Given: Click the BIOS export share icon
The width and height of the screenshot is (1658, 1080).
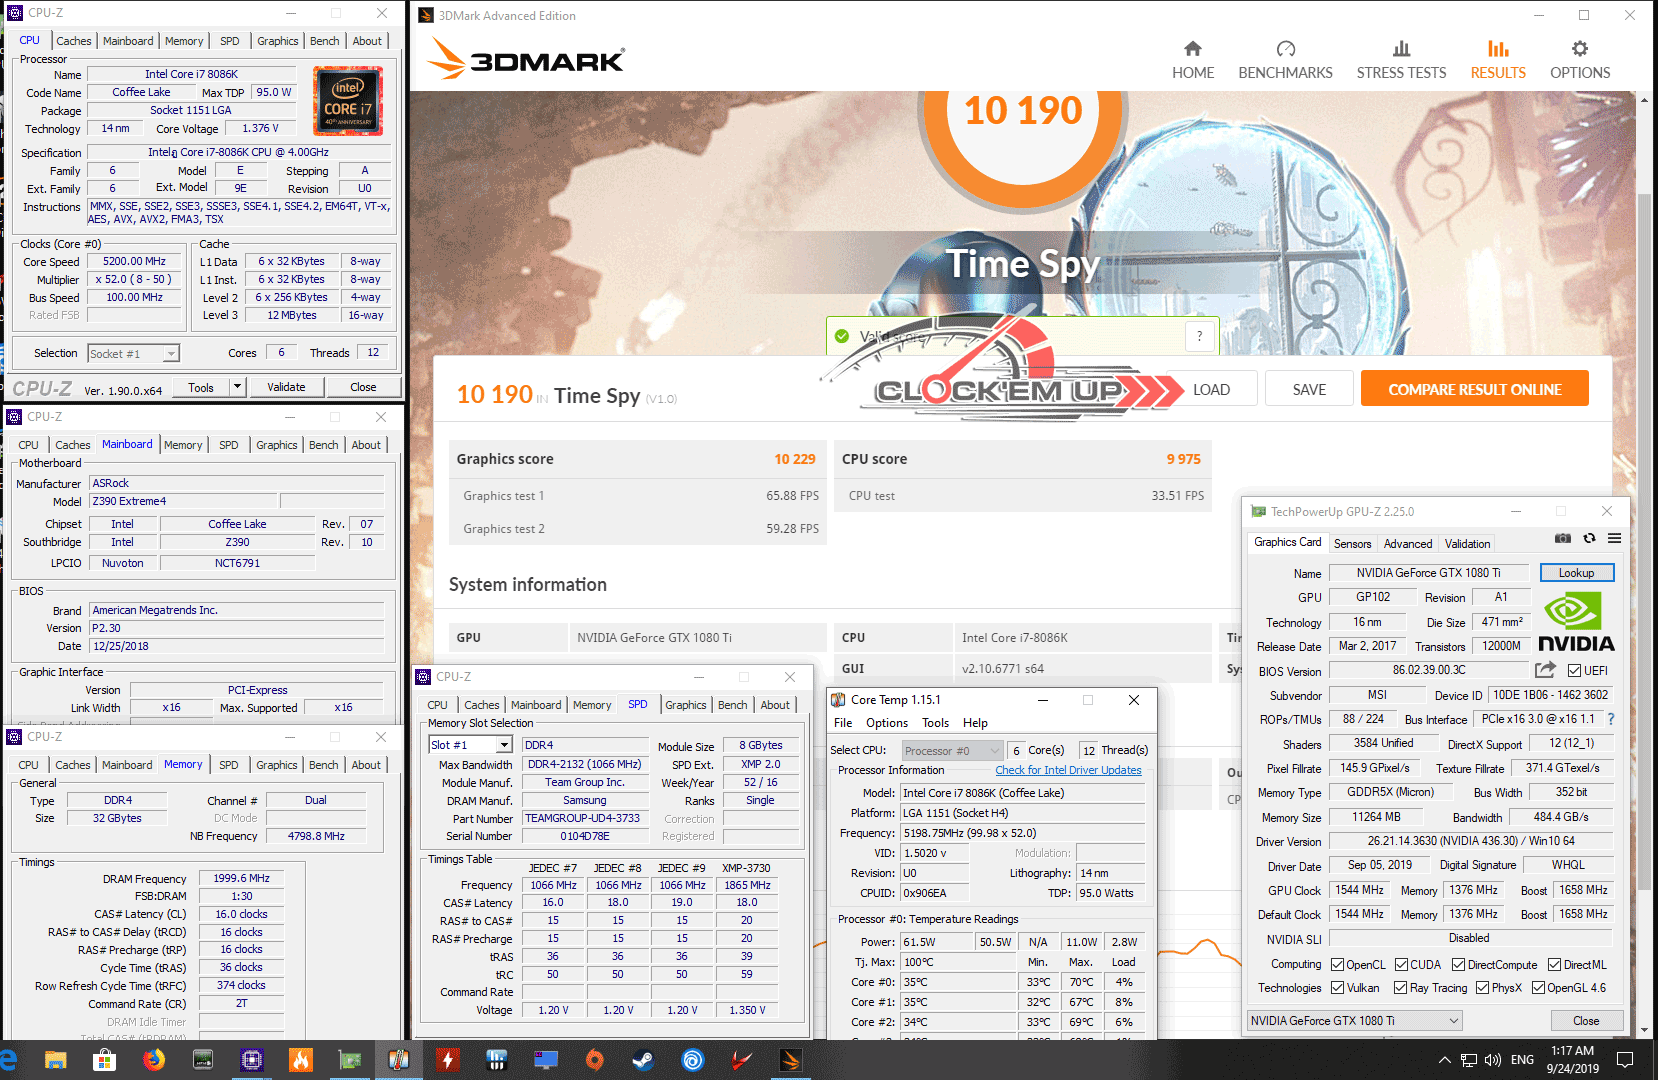Looking at the screenshot, I should click(x=1546, y=670).
